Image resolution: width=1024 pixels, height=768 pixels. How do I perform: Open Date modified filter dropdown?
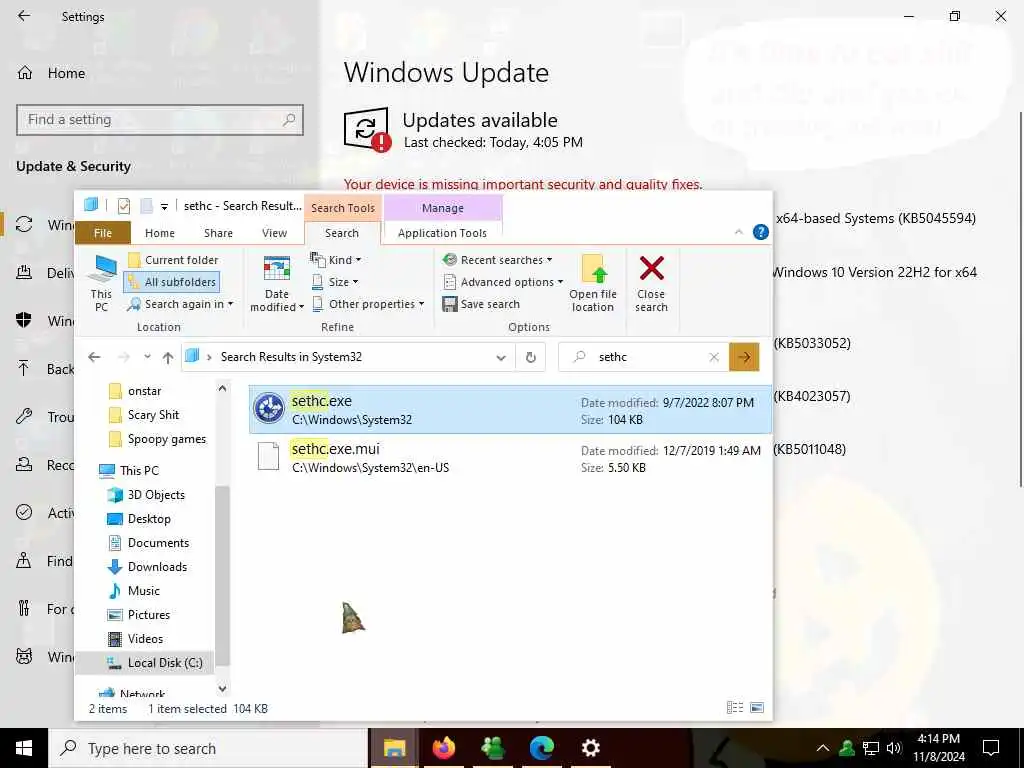tap(276, 283)
